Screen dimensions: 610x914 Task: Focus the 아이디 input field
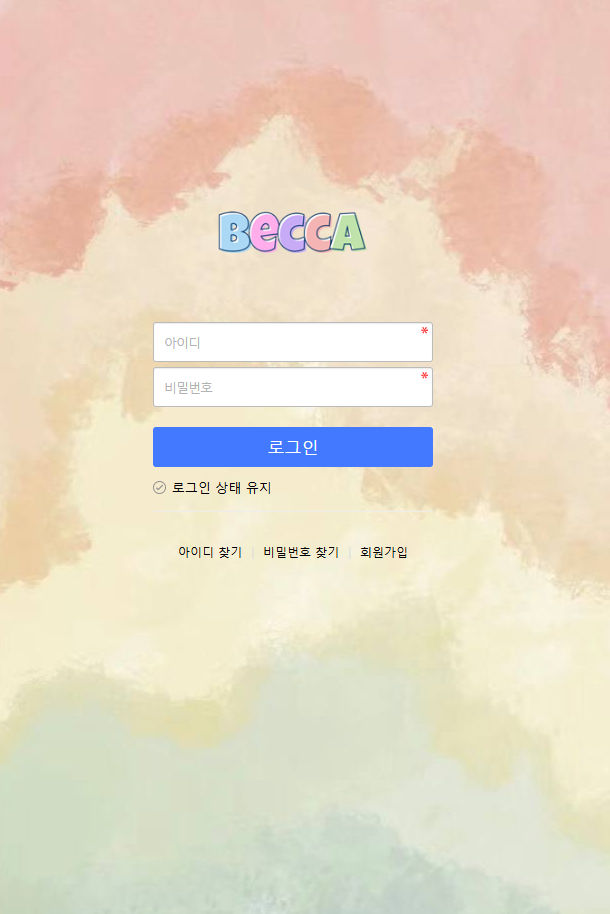click(293, 342)
